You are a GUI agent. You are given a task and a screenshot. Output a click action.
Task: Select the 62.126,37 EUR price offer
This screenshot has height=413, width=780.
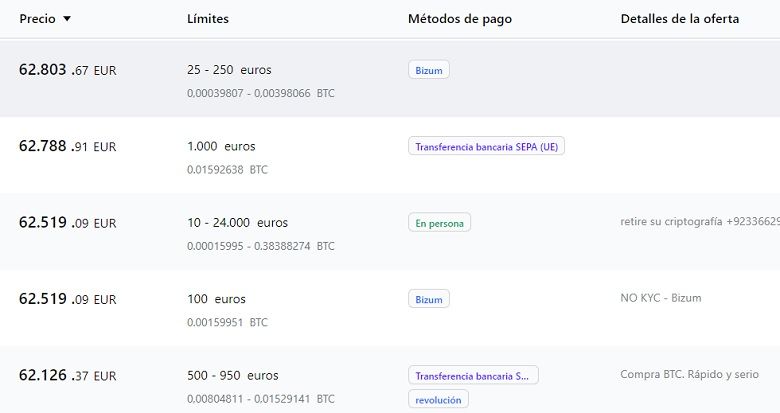click(68, 375)
